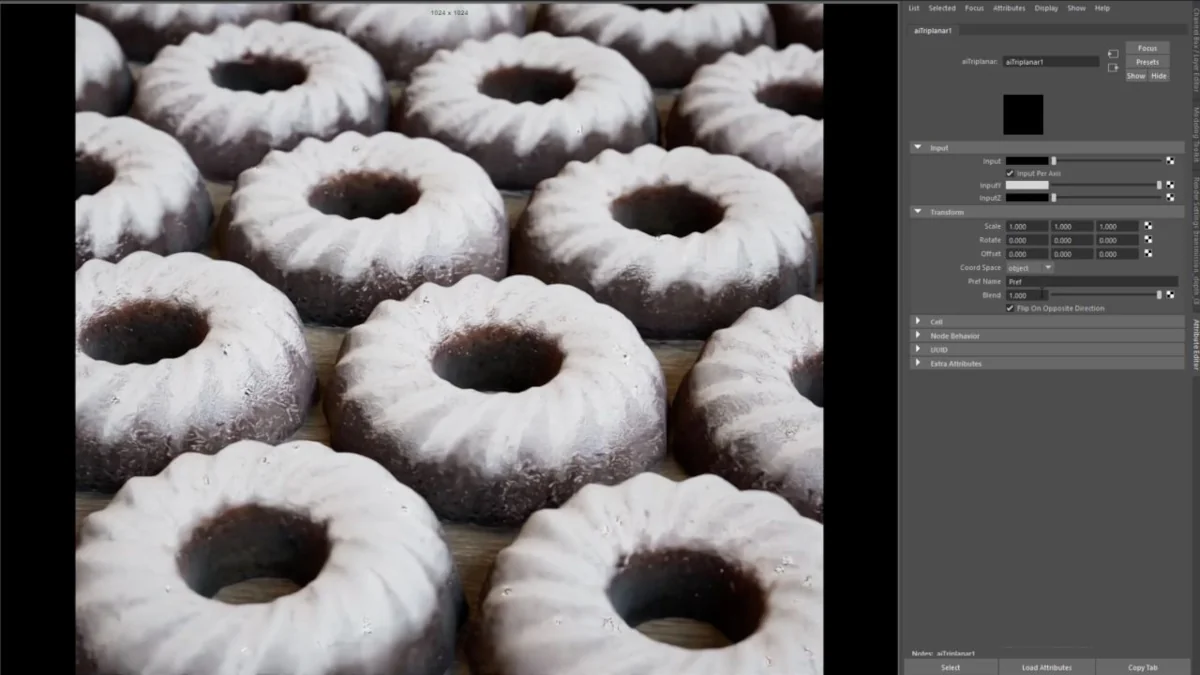Screen dimensions: 1200x675
Task: Click the Presets button
Action: (1147, 62)
